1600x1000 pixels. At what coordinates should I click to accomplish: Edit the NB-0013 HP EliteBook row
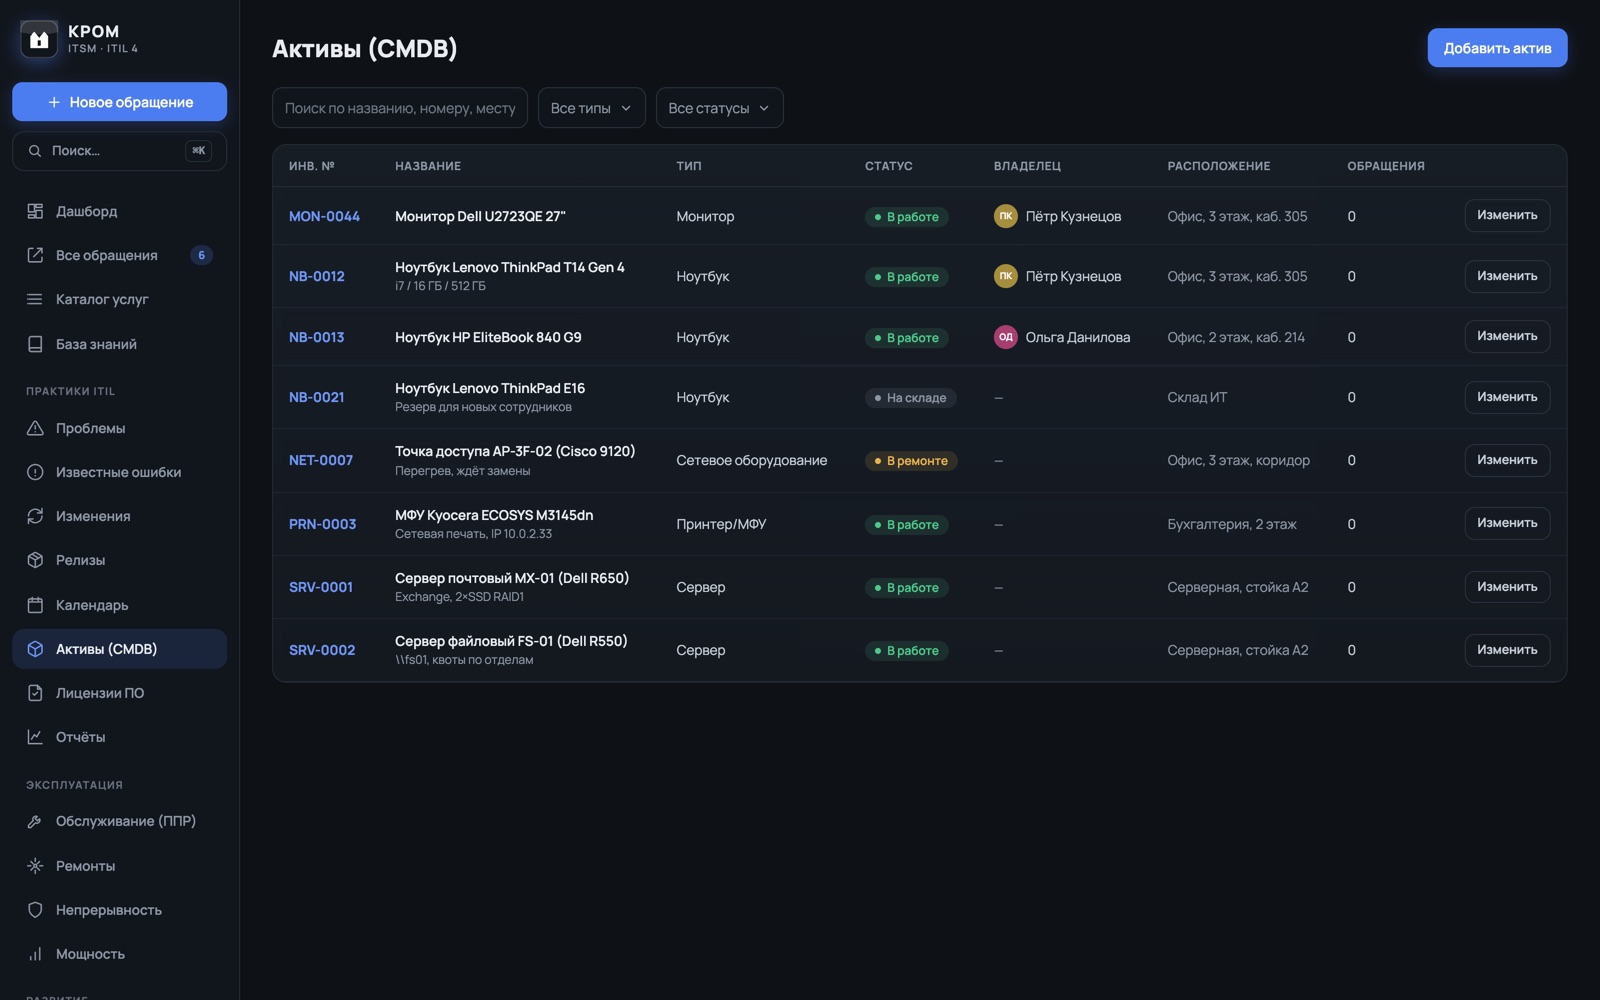tap(1507, 337)
